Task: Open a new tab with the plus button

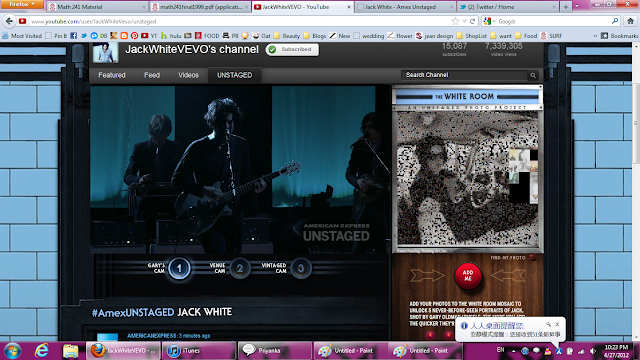Action: point(566,7)
